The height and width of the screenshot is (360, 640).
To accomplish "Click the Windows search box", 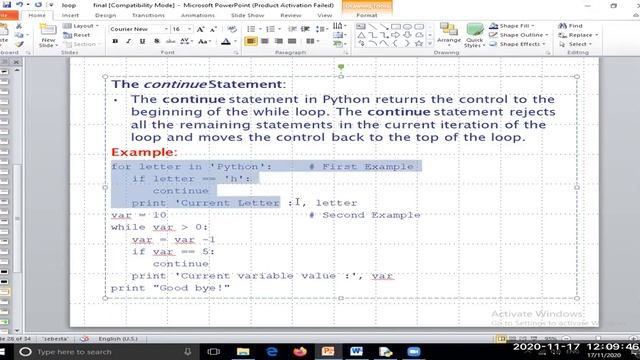I will click(x=106, y=351).
